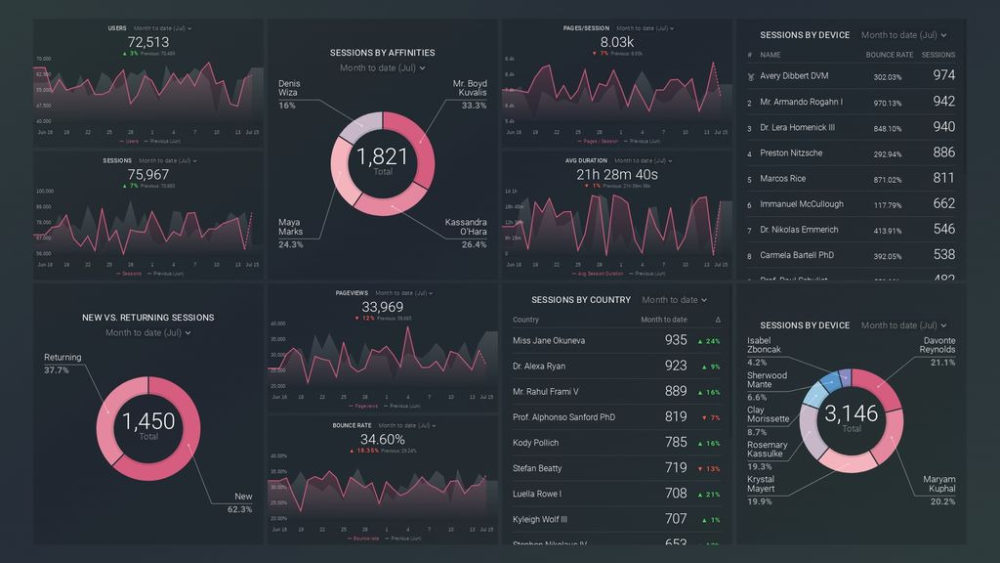Click the red down arrow in Stefan Beatty row

coord(700,468)
